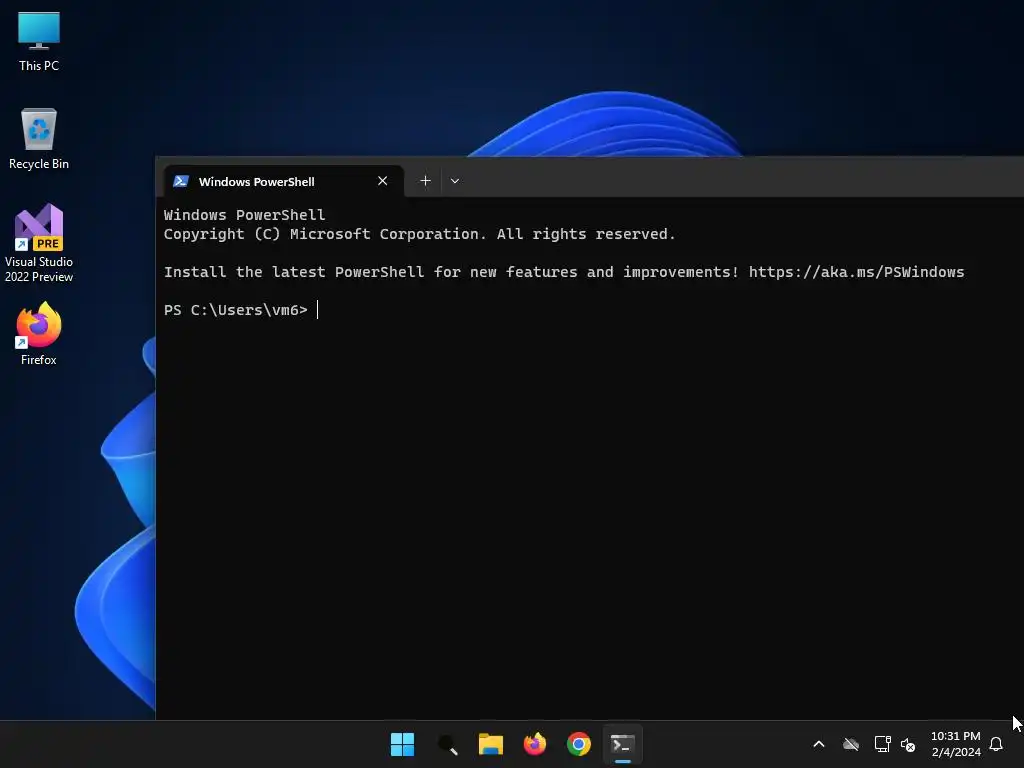1024x768 pixels.
Task: Click the 'Copyright (C) Microsoft Corporation' line
Action: [419, 234]
